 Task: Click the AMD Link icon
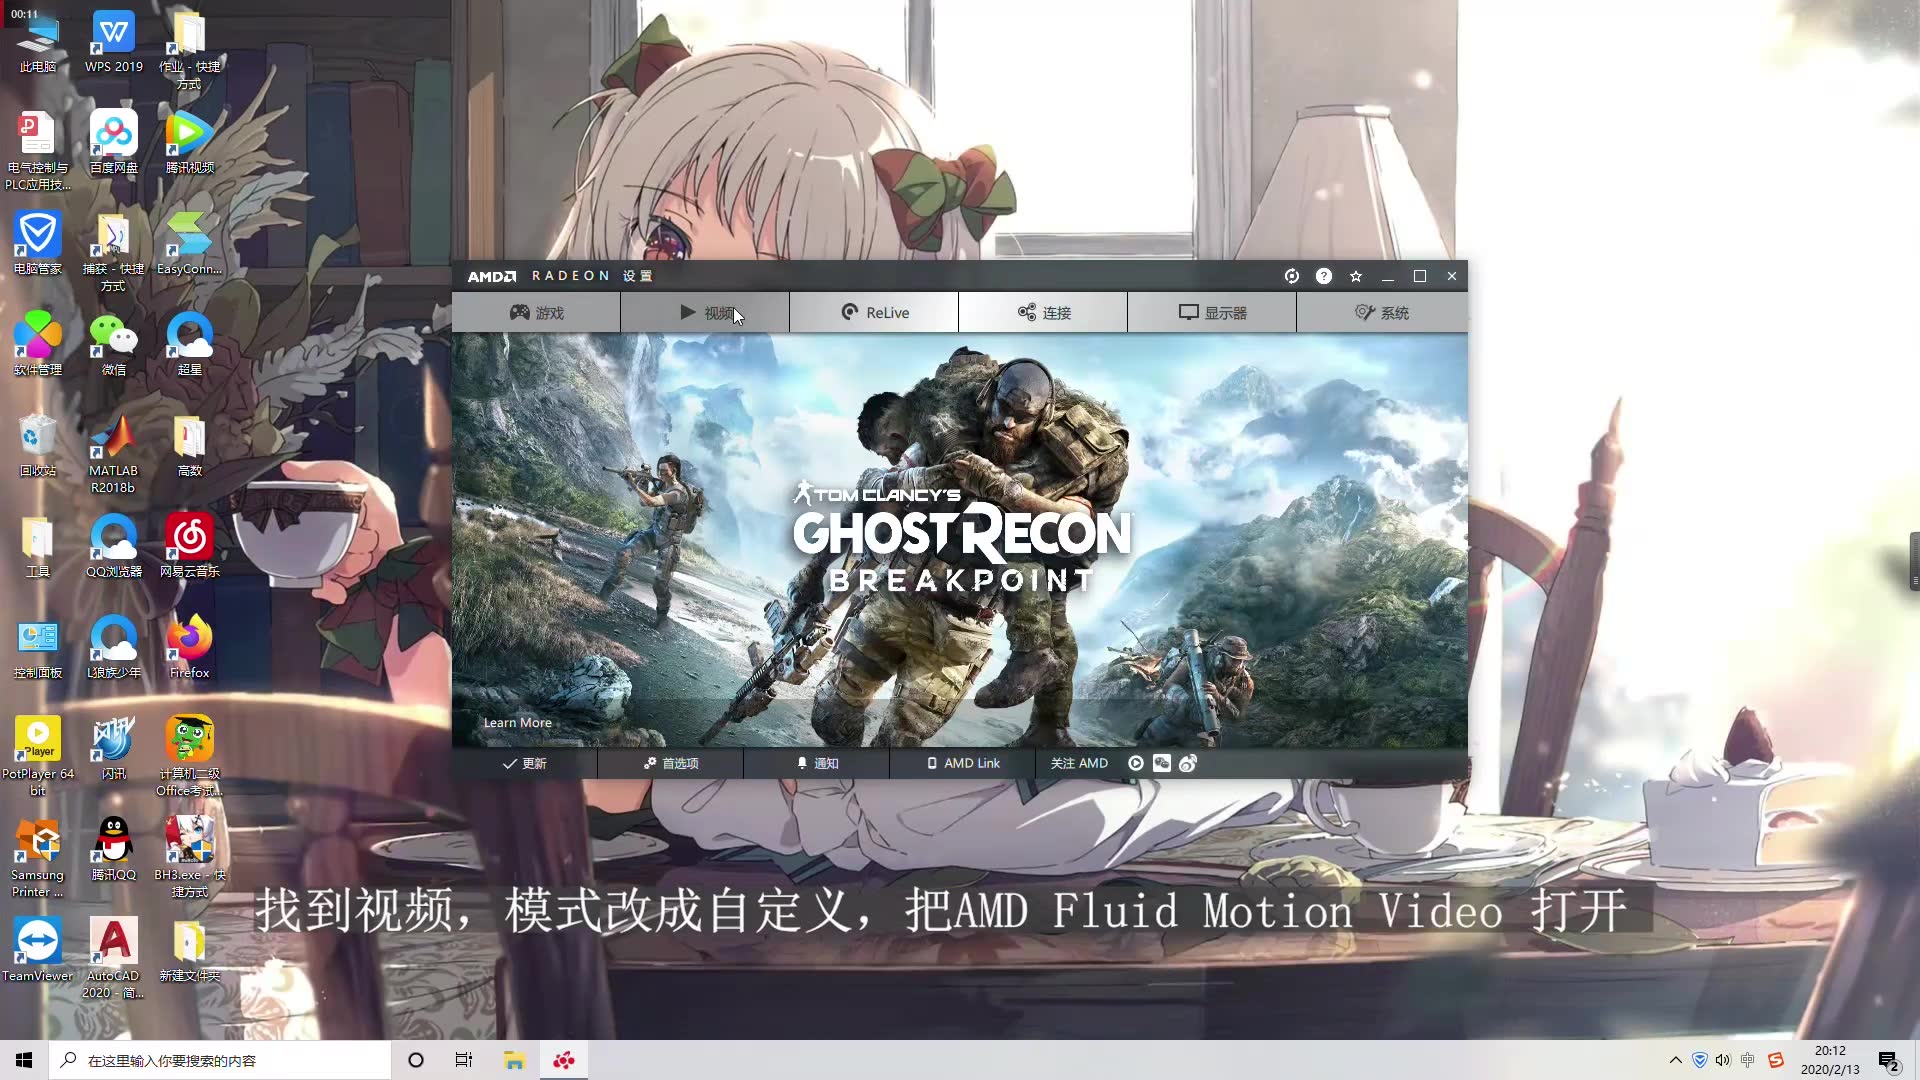pos(963,763)
